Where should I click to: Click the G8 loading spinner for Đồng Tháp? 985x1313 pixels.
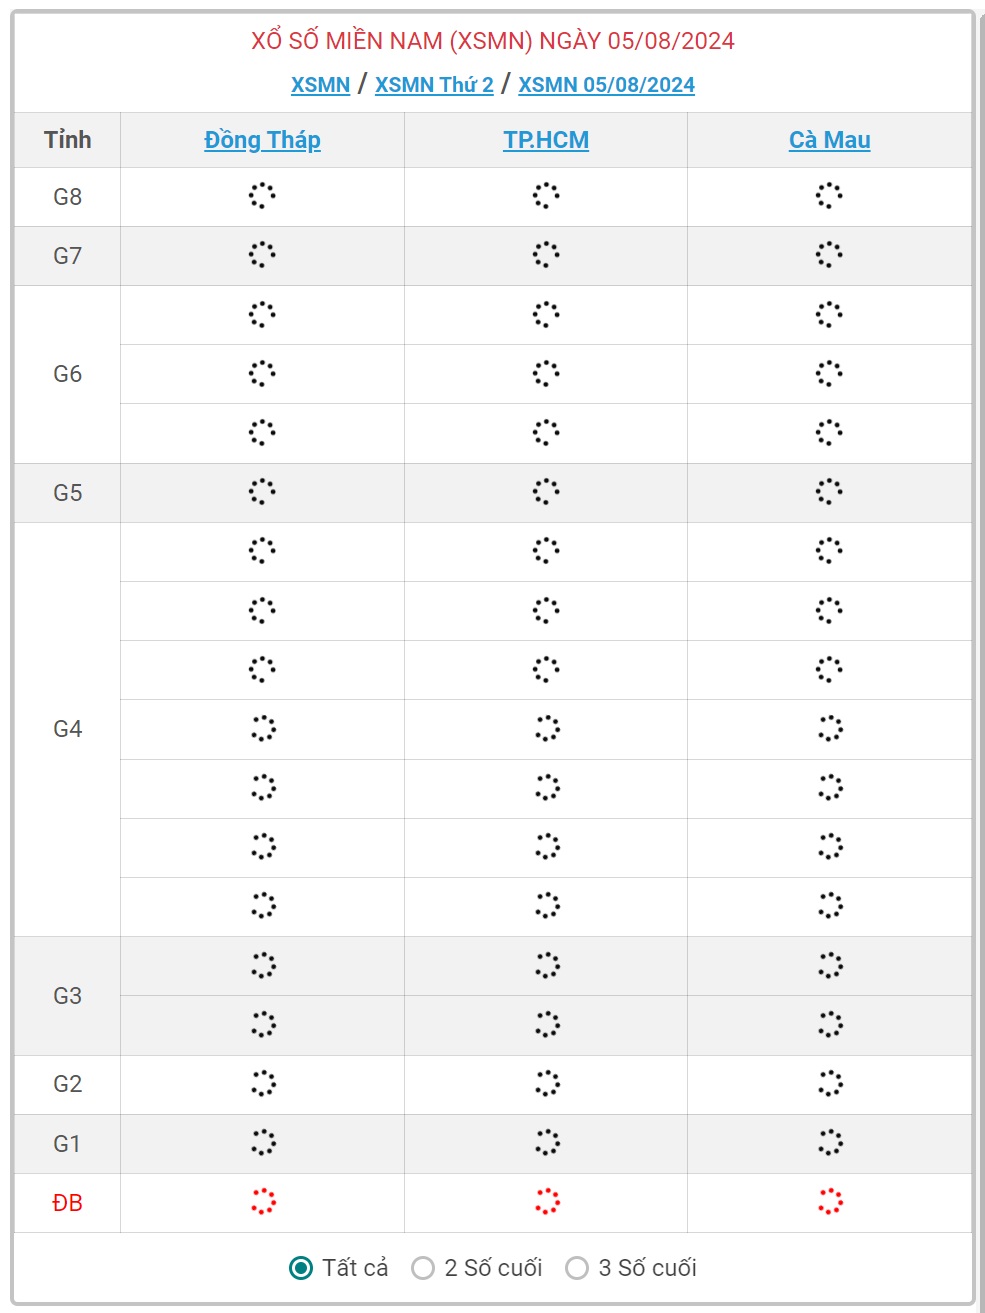(x=262, y=196)
